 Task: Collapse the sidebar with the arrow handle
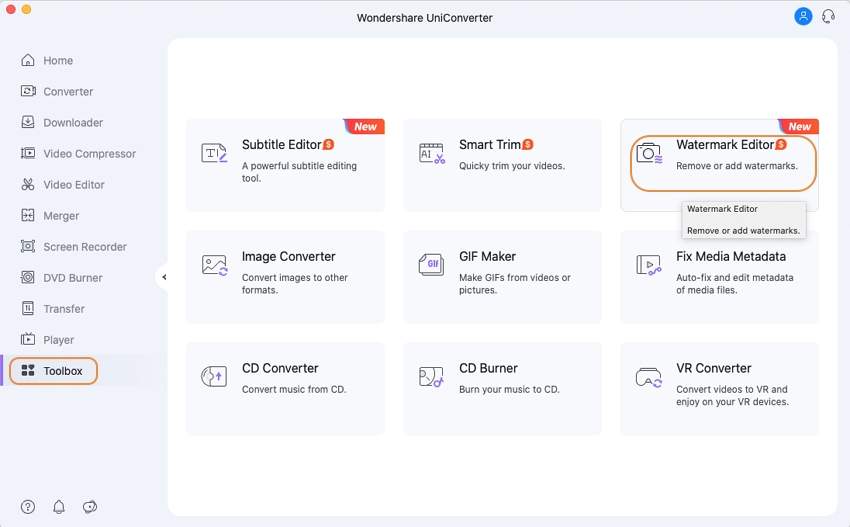coord(164,277)
